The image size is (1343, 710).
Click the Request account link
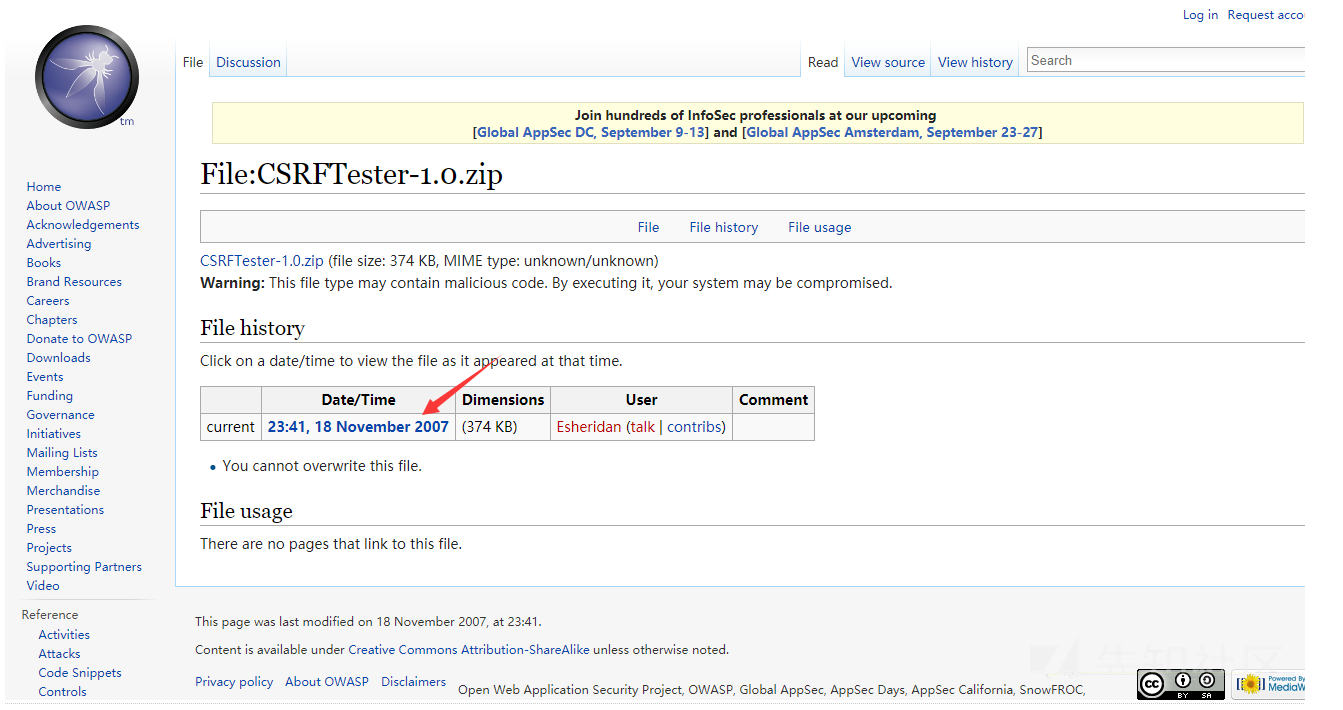1266,15
